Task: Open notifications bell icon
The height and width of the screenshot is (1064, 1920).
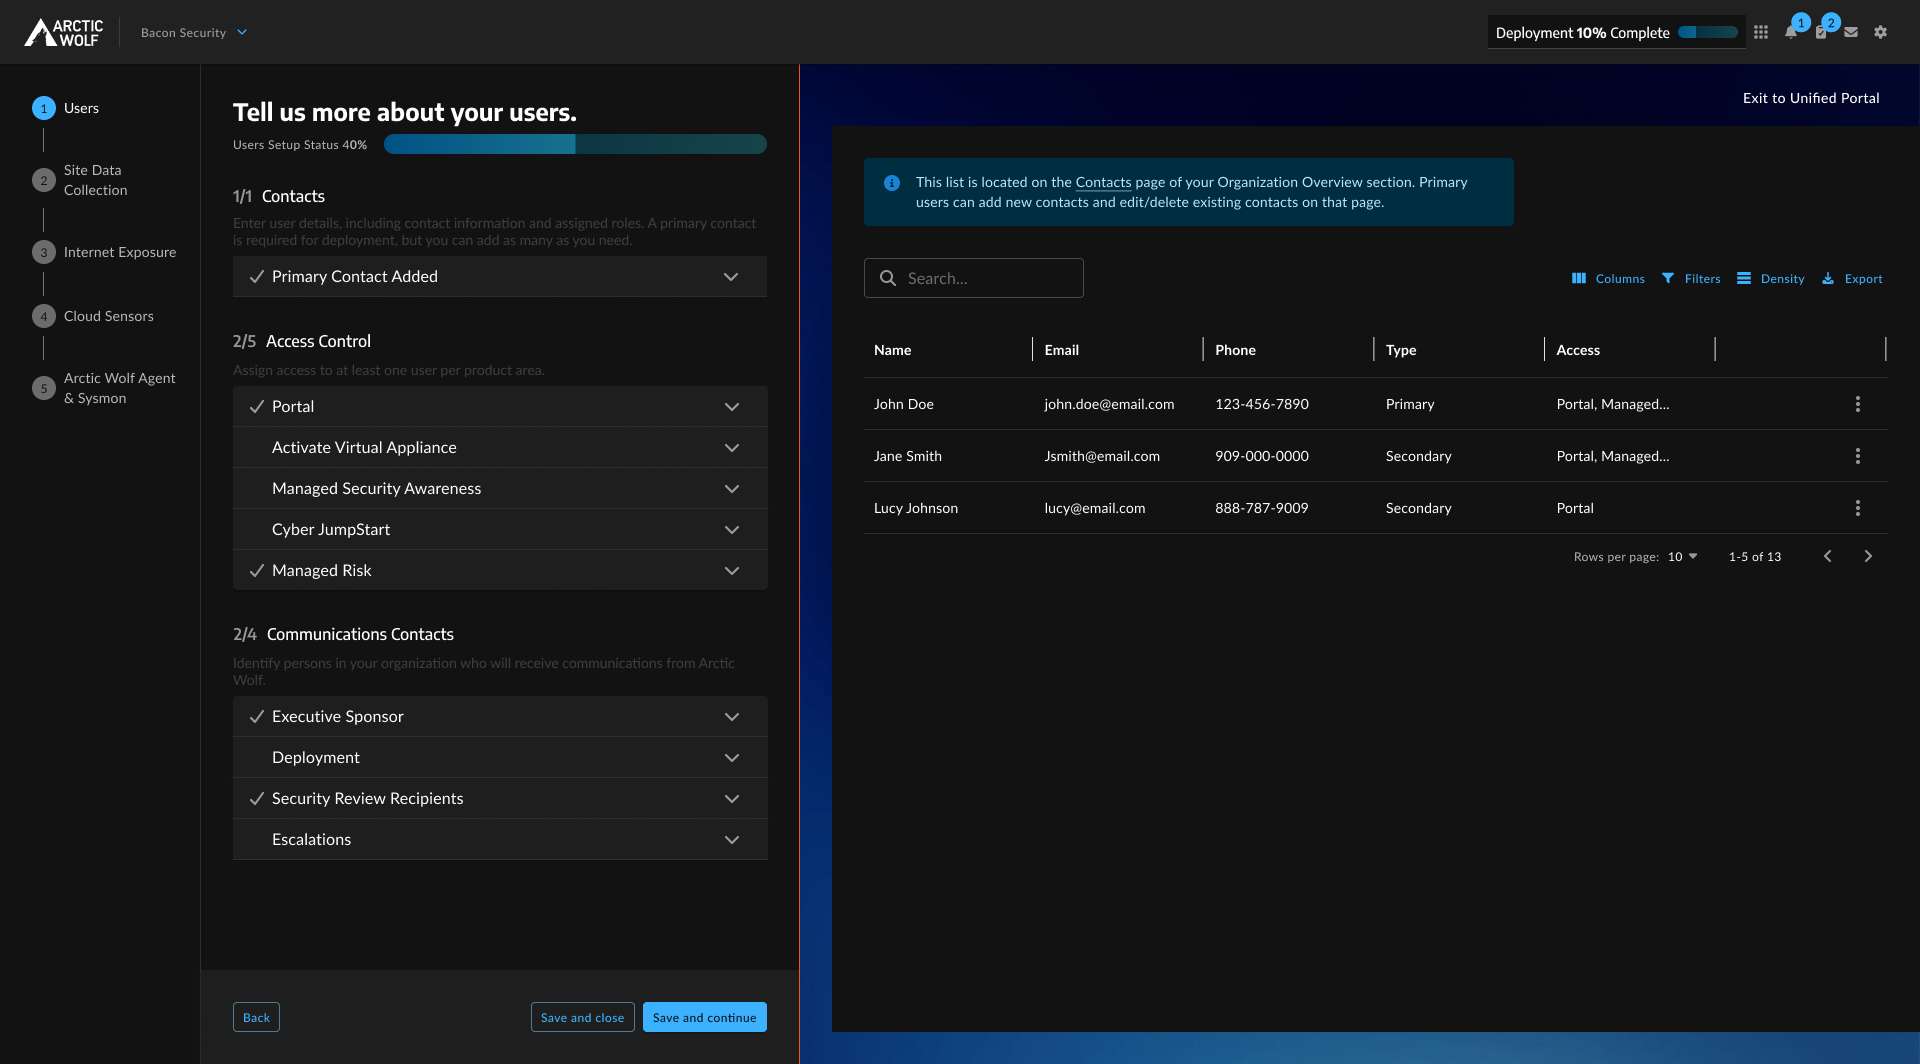Action: [1791, 32]
